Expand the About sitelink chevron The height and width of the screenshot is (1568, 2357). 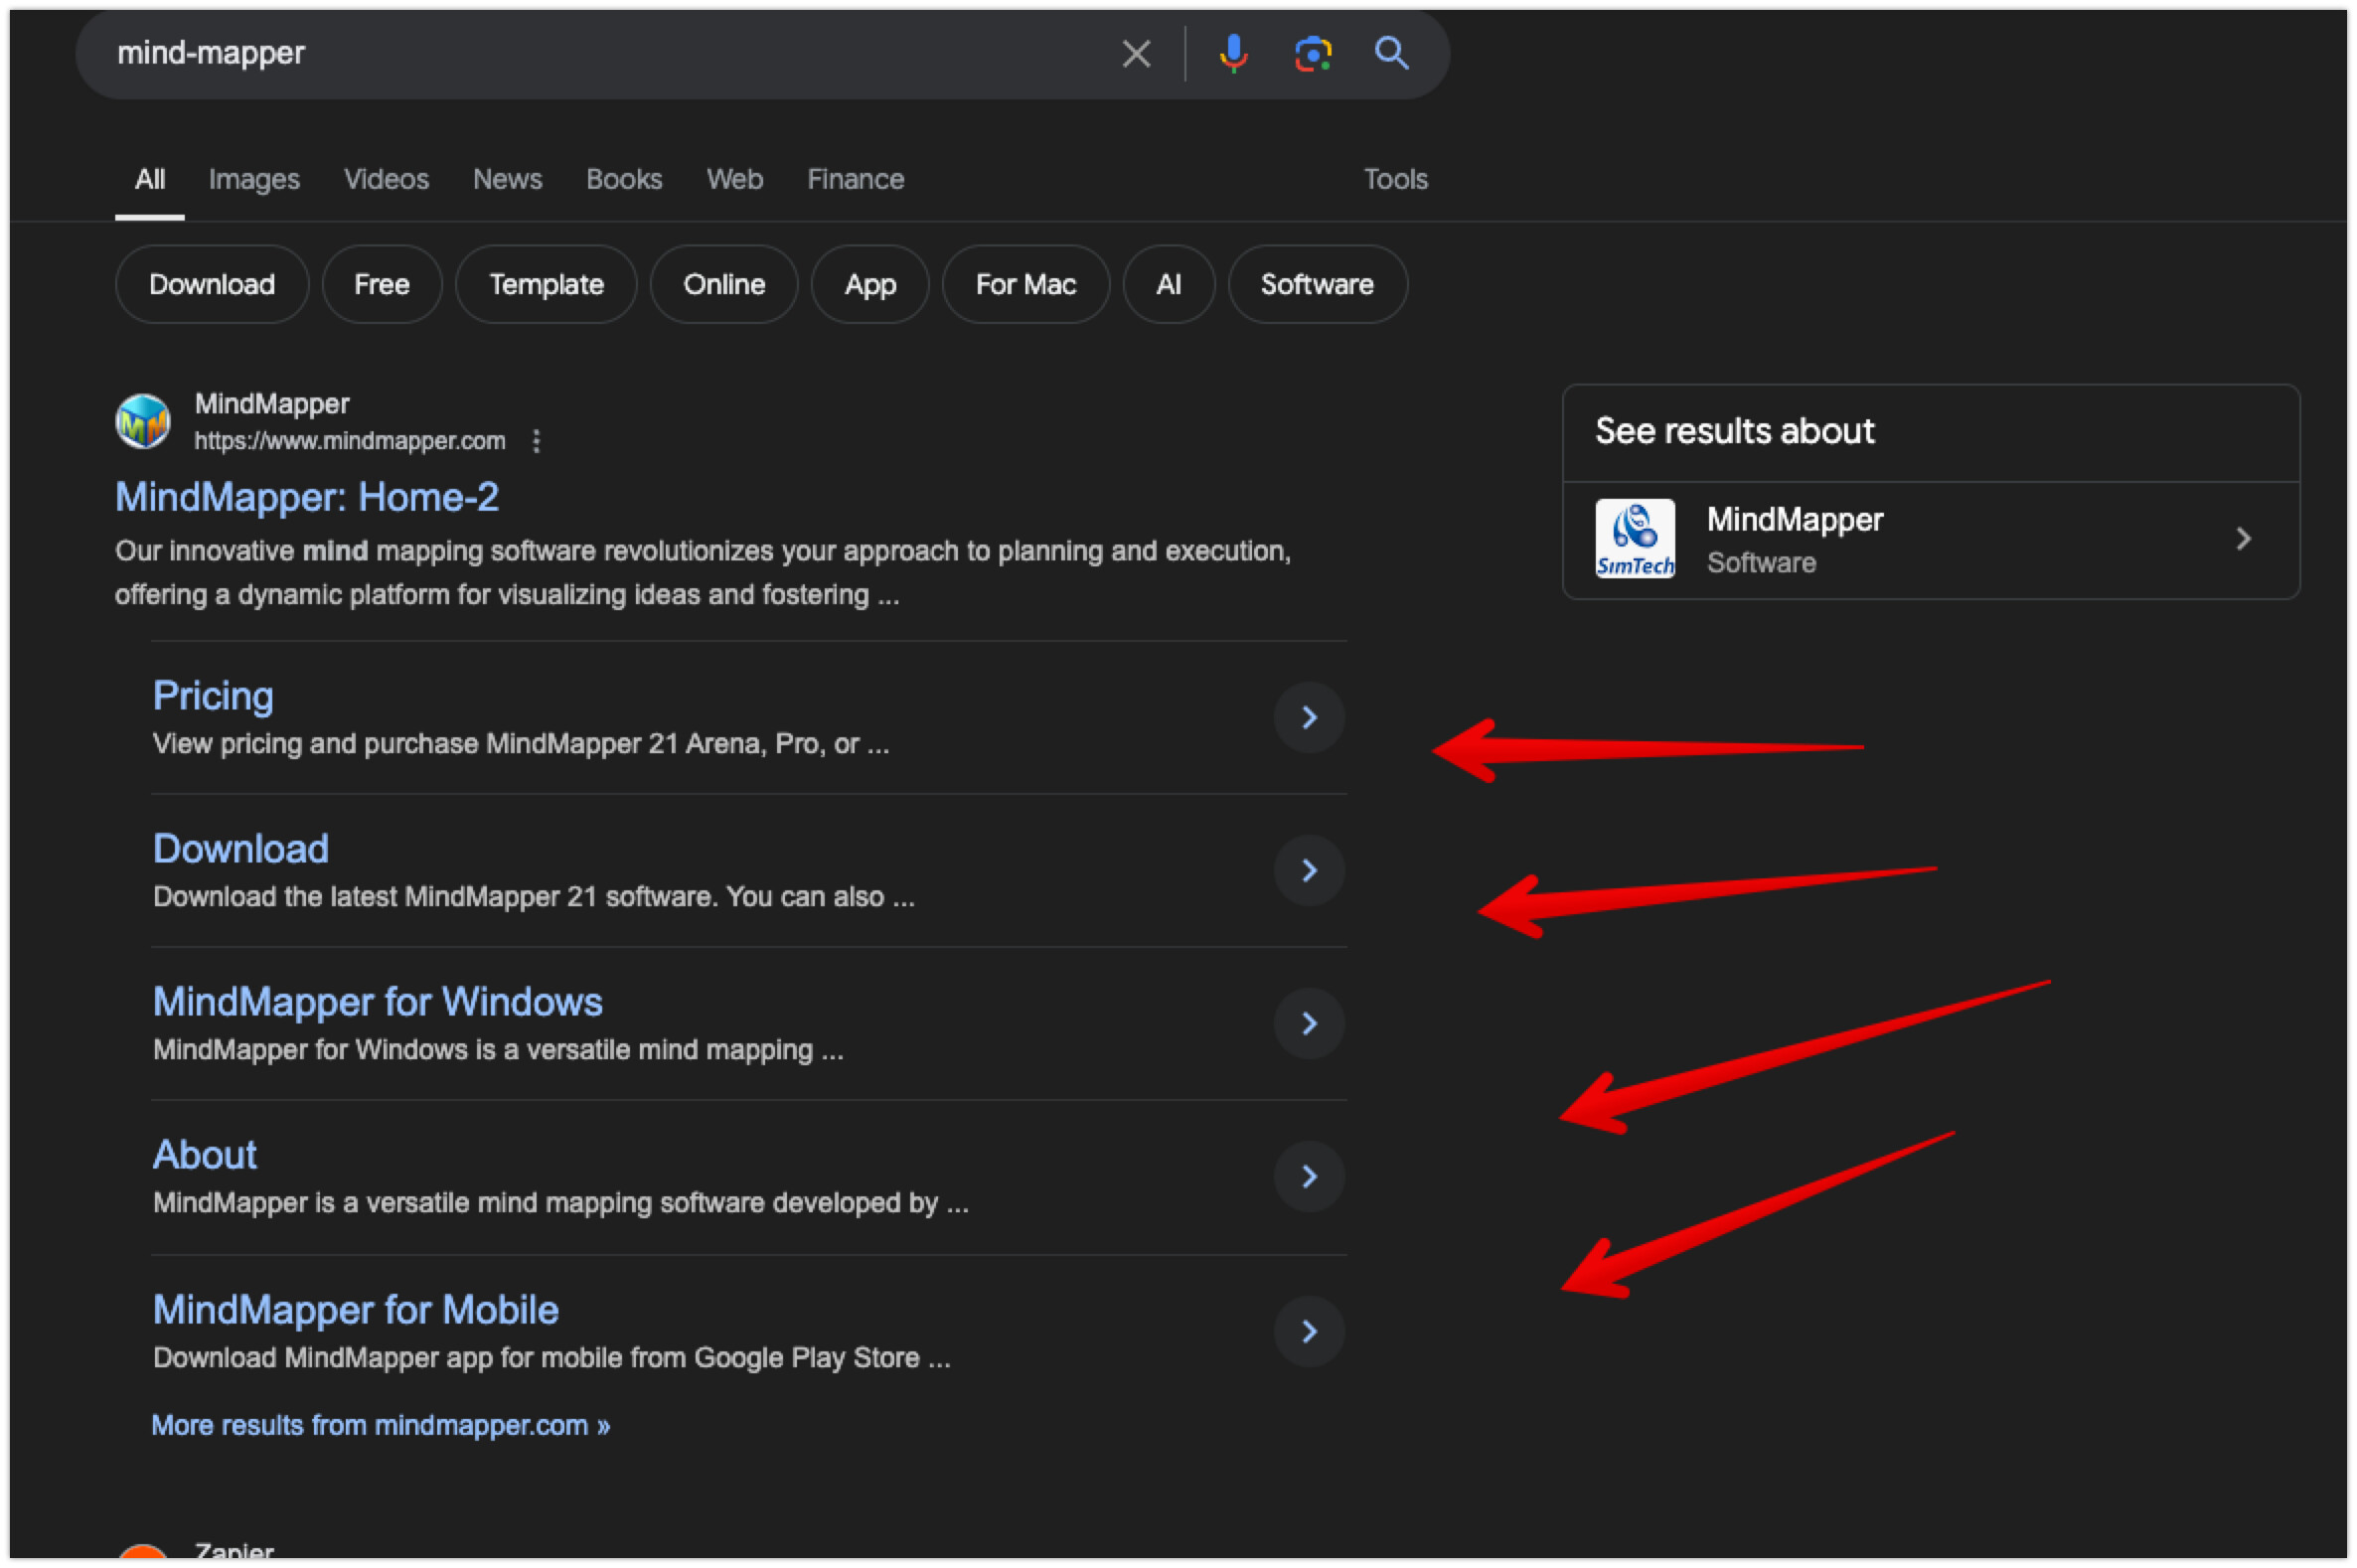click(1309, 1176)
